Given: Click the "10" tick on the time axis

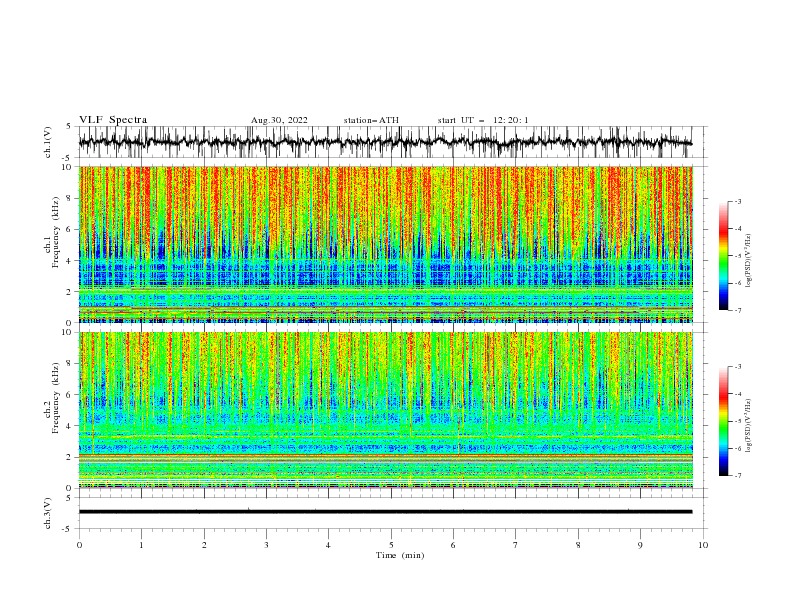Looking at the screenshot, I should point(703,545).
